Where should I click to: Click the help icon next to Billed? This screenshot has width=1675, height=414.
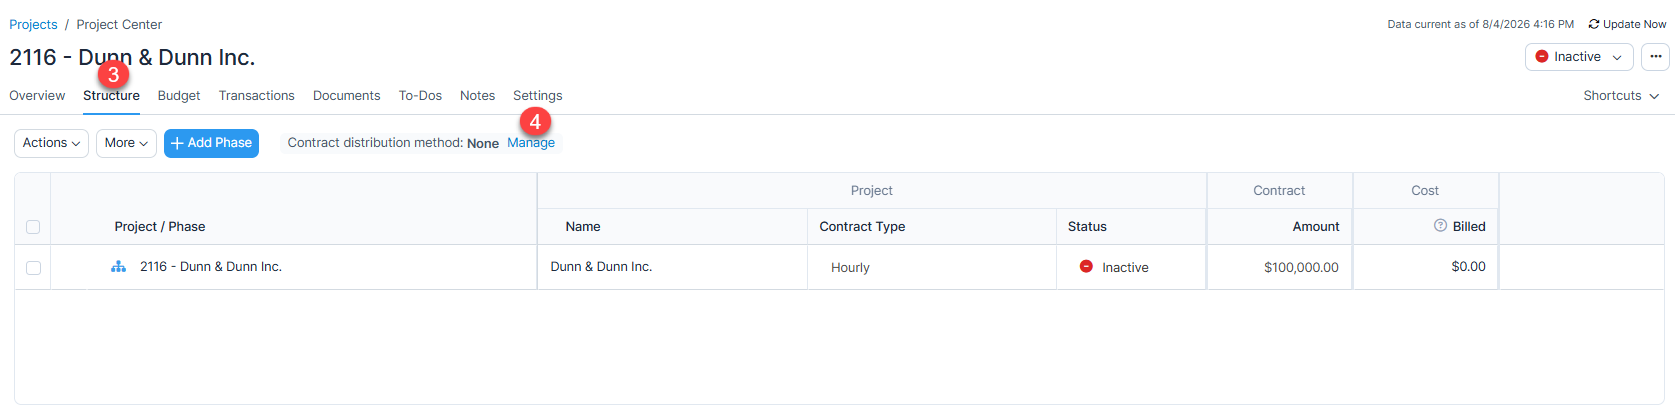(1440, 226)
